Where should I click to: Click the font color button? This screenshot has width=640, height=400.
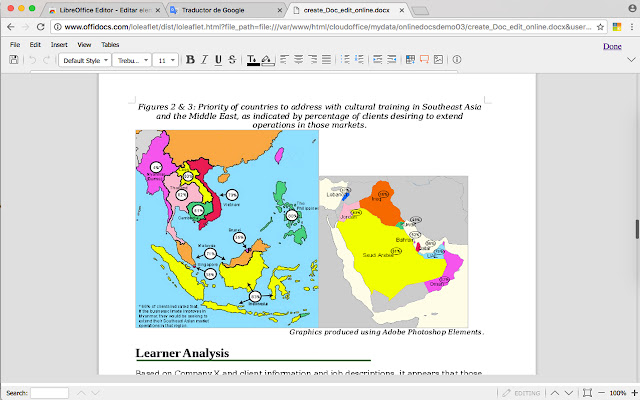(x=253, y=61)
